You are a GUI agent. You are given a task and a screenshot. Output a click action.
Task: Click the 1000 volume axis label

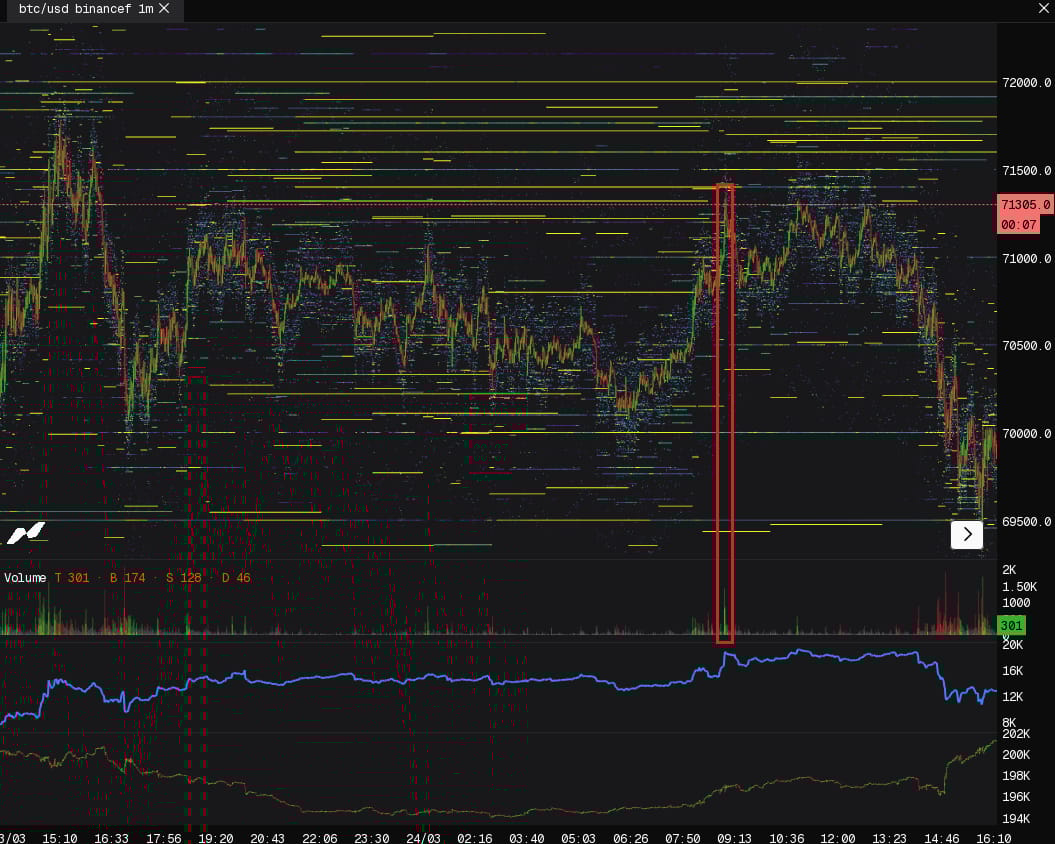tap(1016, 603)
